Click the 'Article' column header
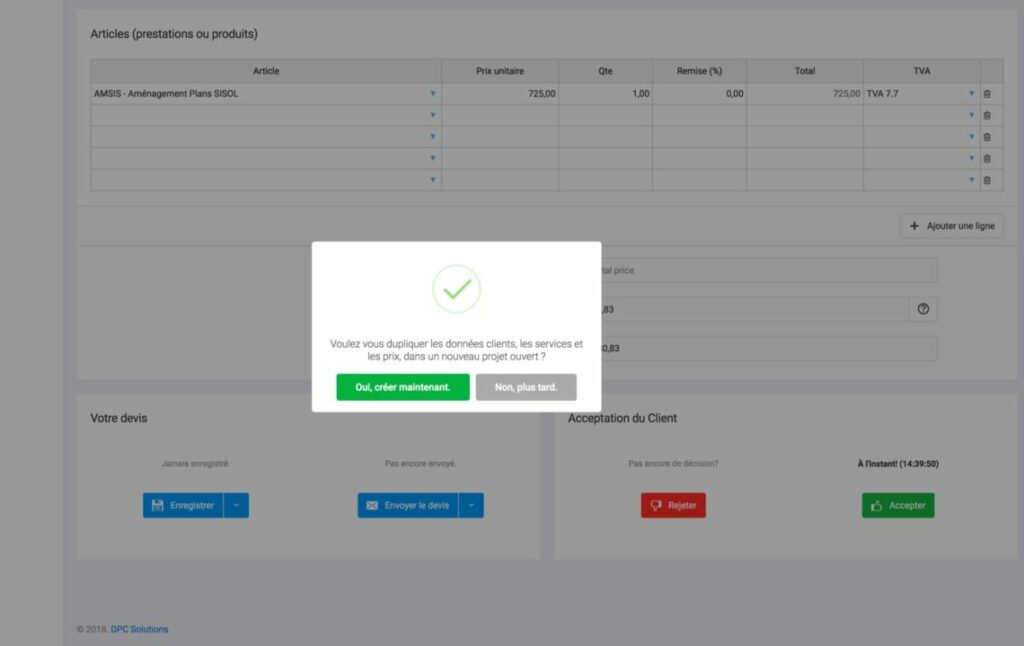The width and height of the screenshot is (1024, 646). click(x=266, y=71)
